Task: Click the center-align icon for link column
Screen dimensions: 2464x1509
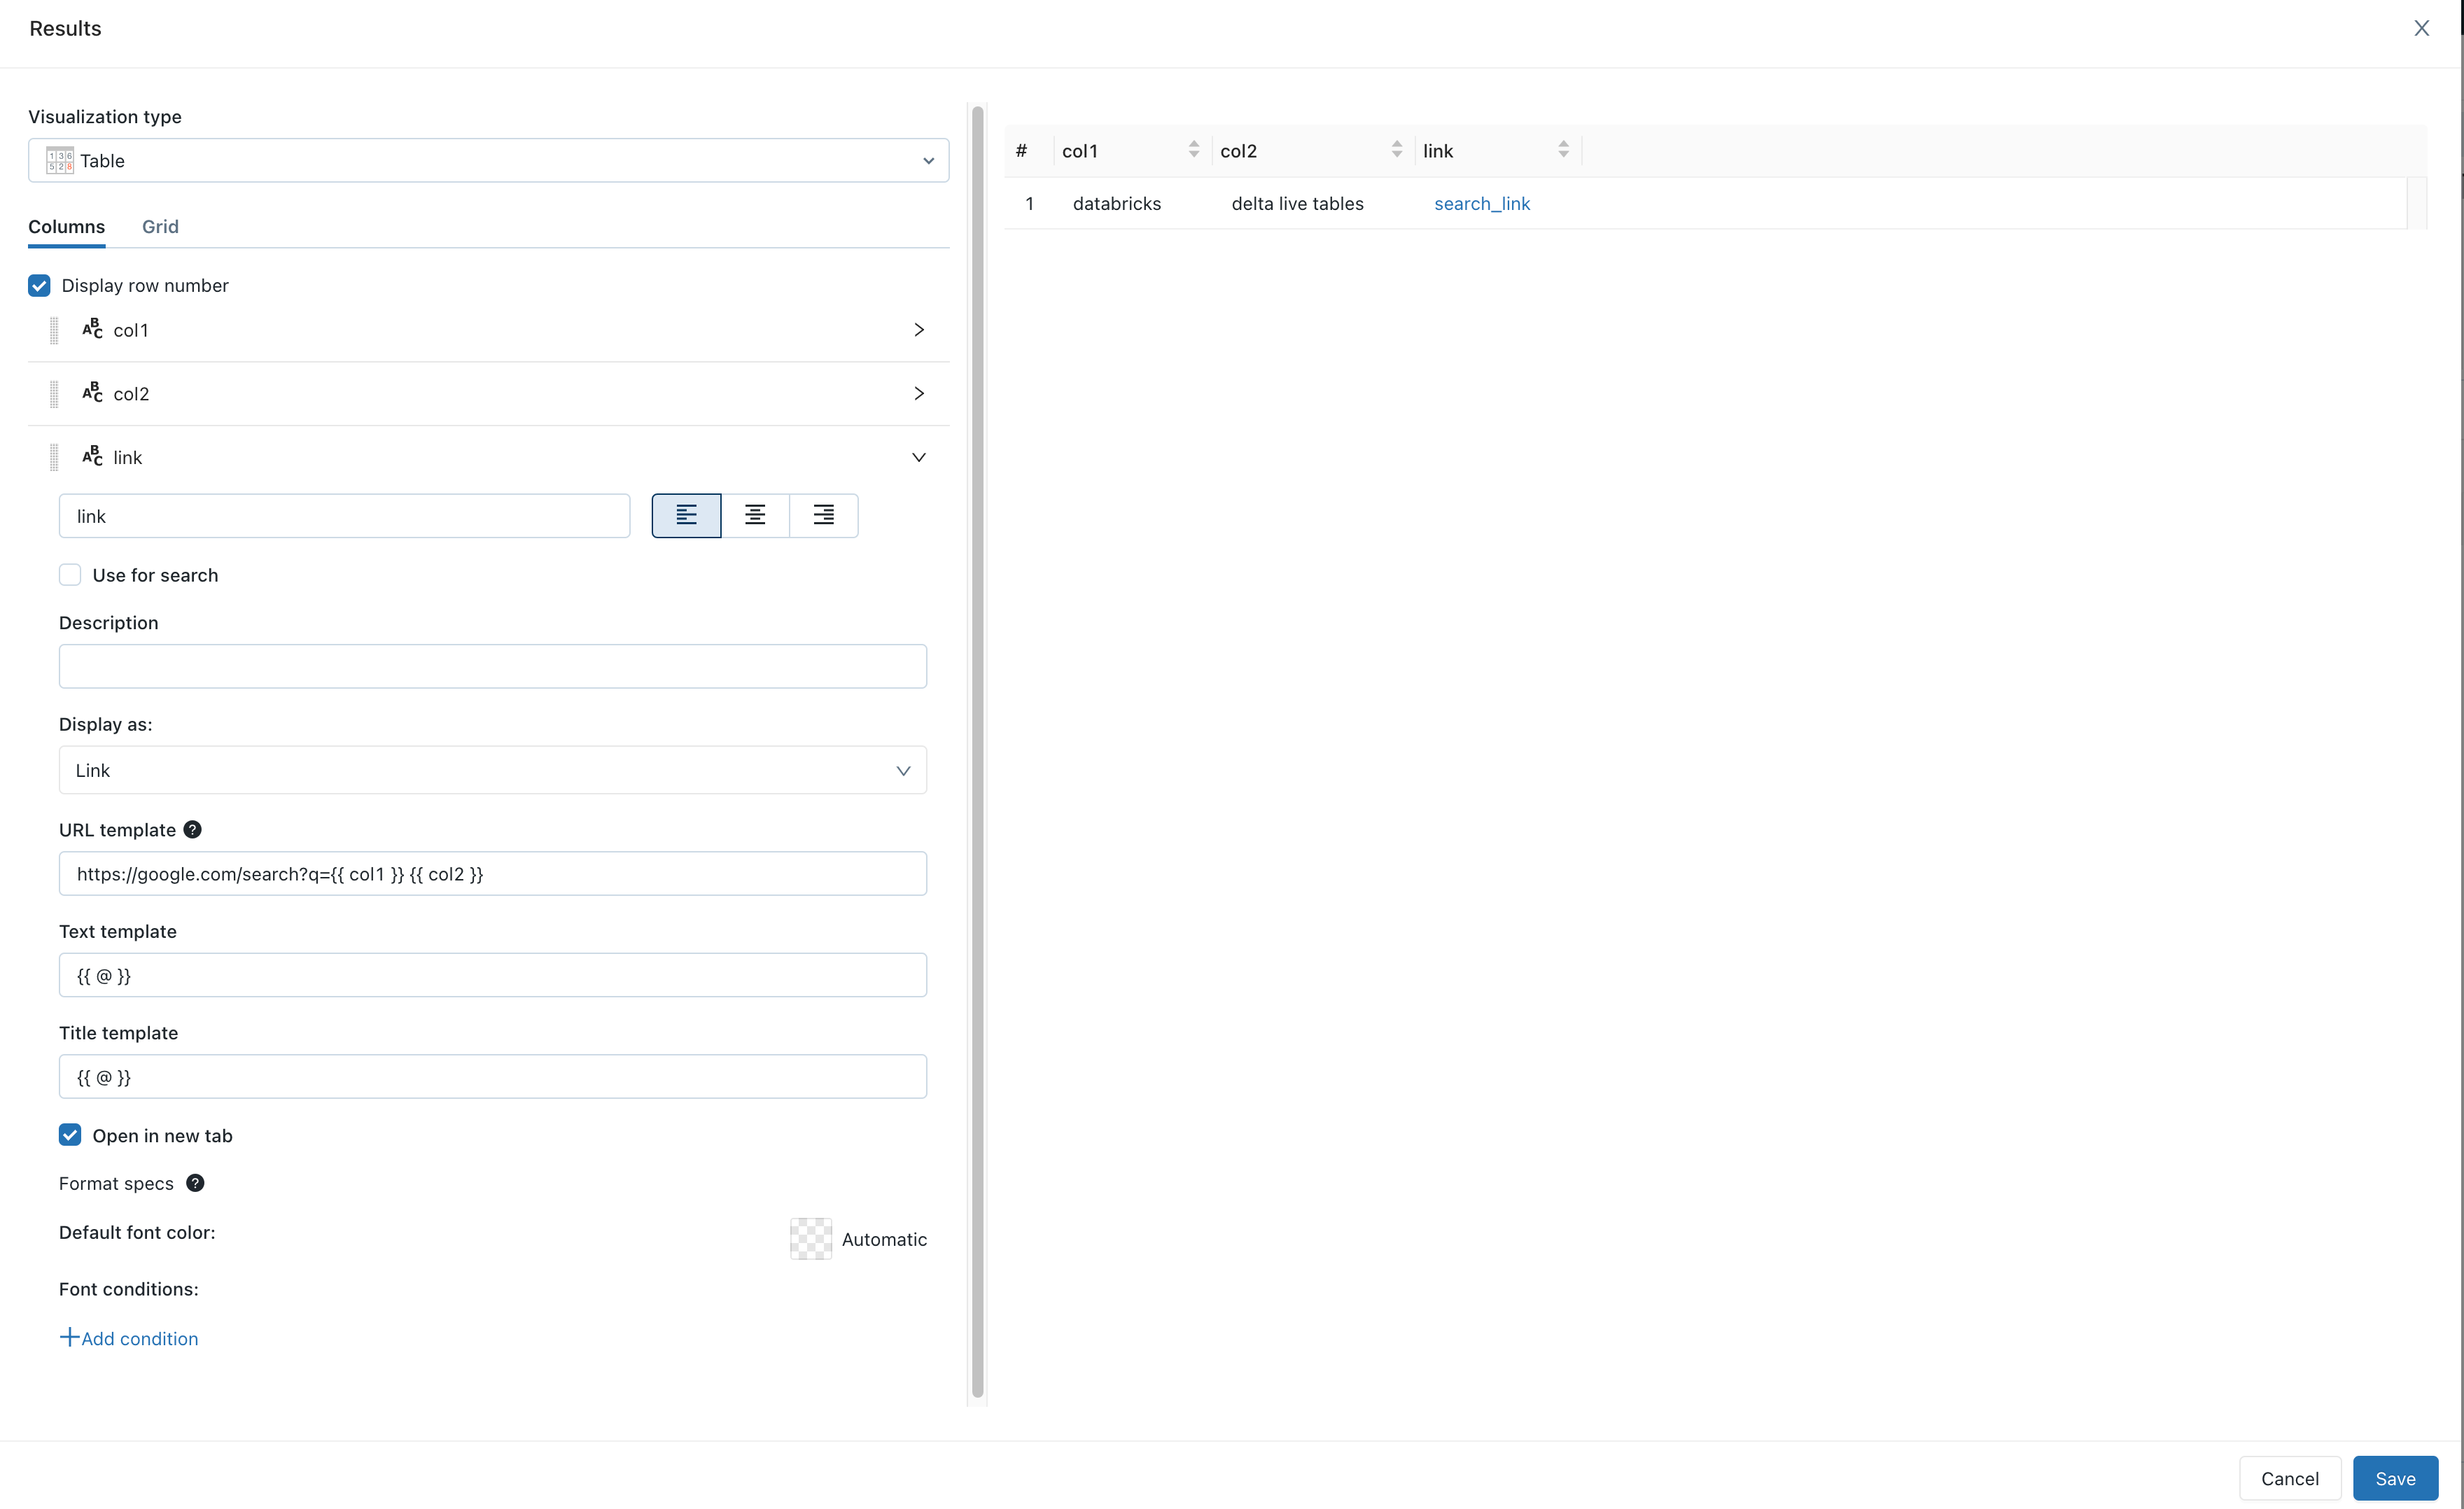Action: (x=755, y=515)
